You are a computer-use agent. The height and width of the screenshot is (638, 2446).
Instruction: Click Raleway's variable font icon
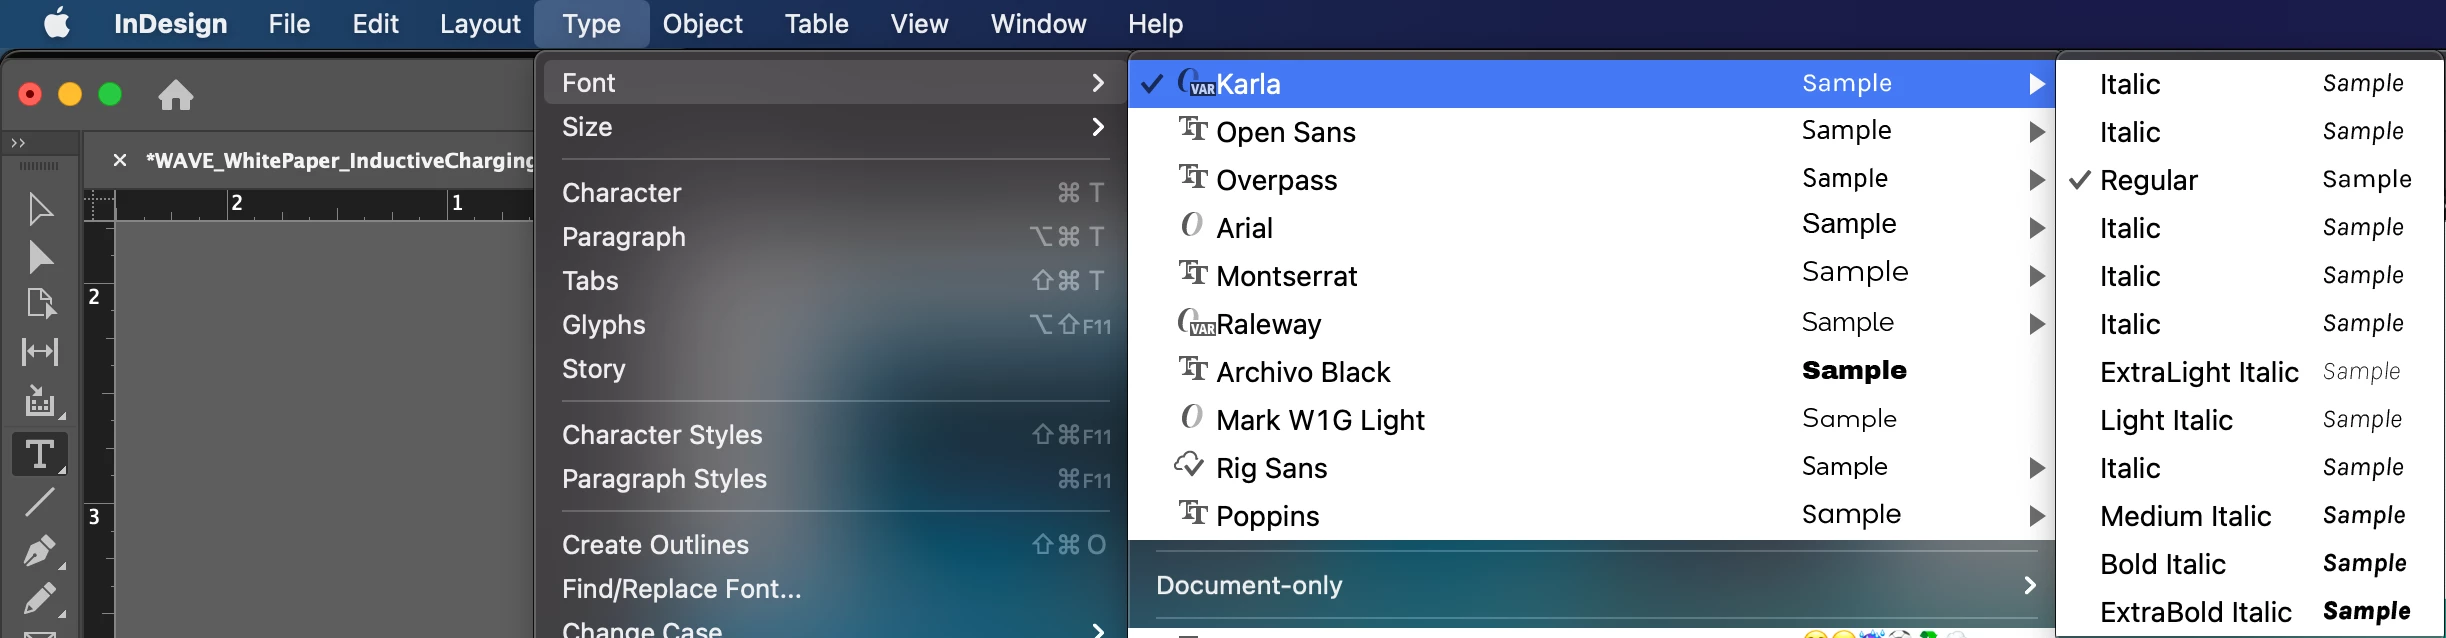(1196, 322)
